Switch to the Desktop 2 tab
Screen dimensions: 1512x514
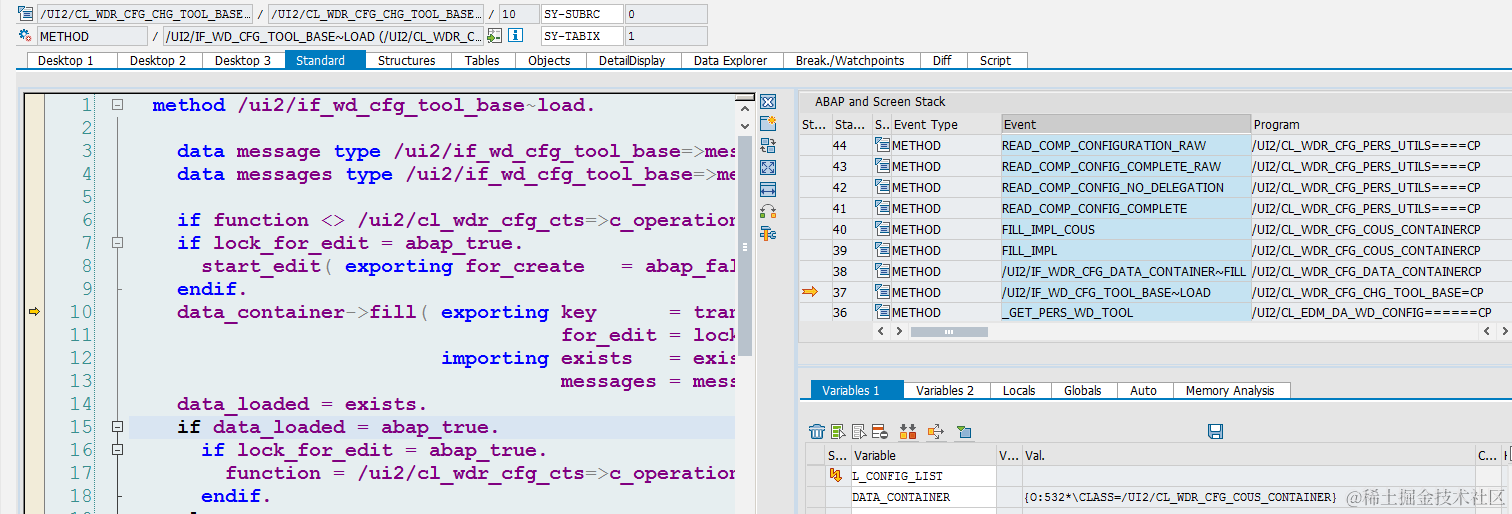(x=158, y=61)
